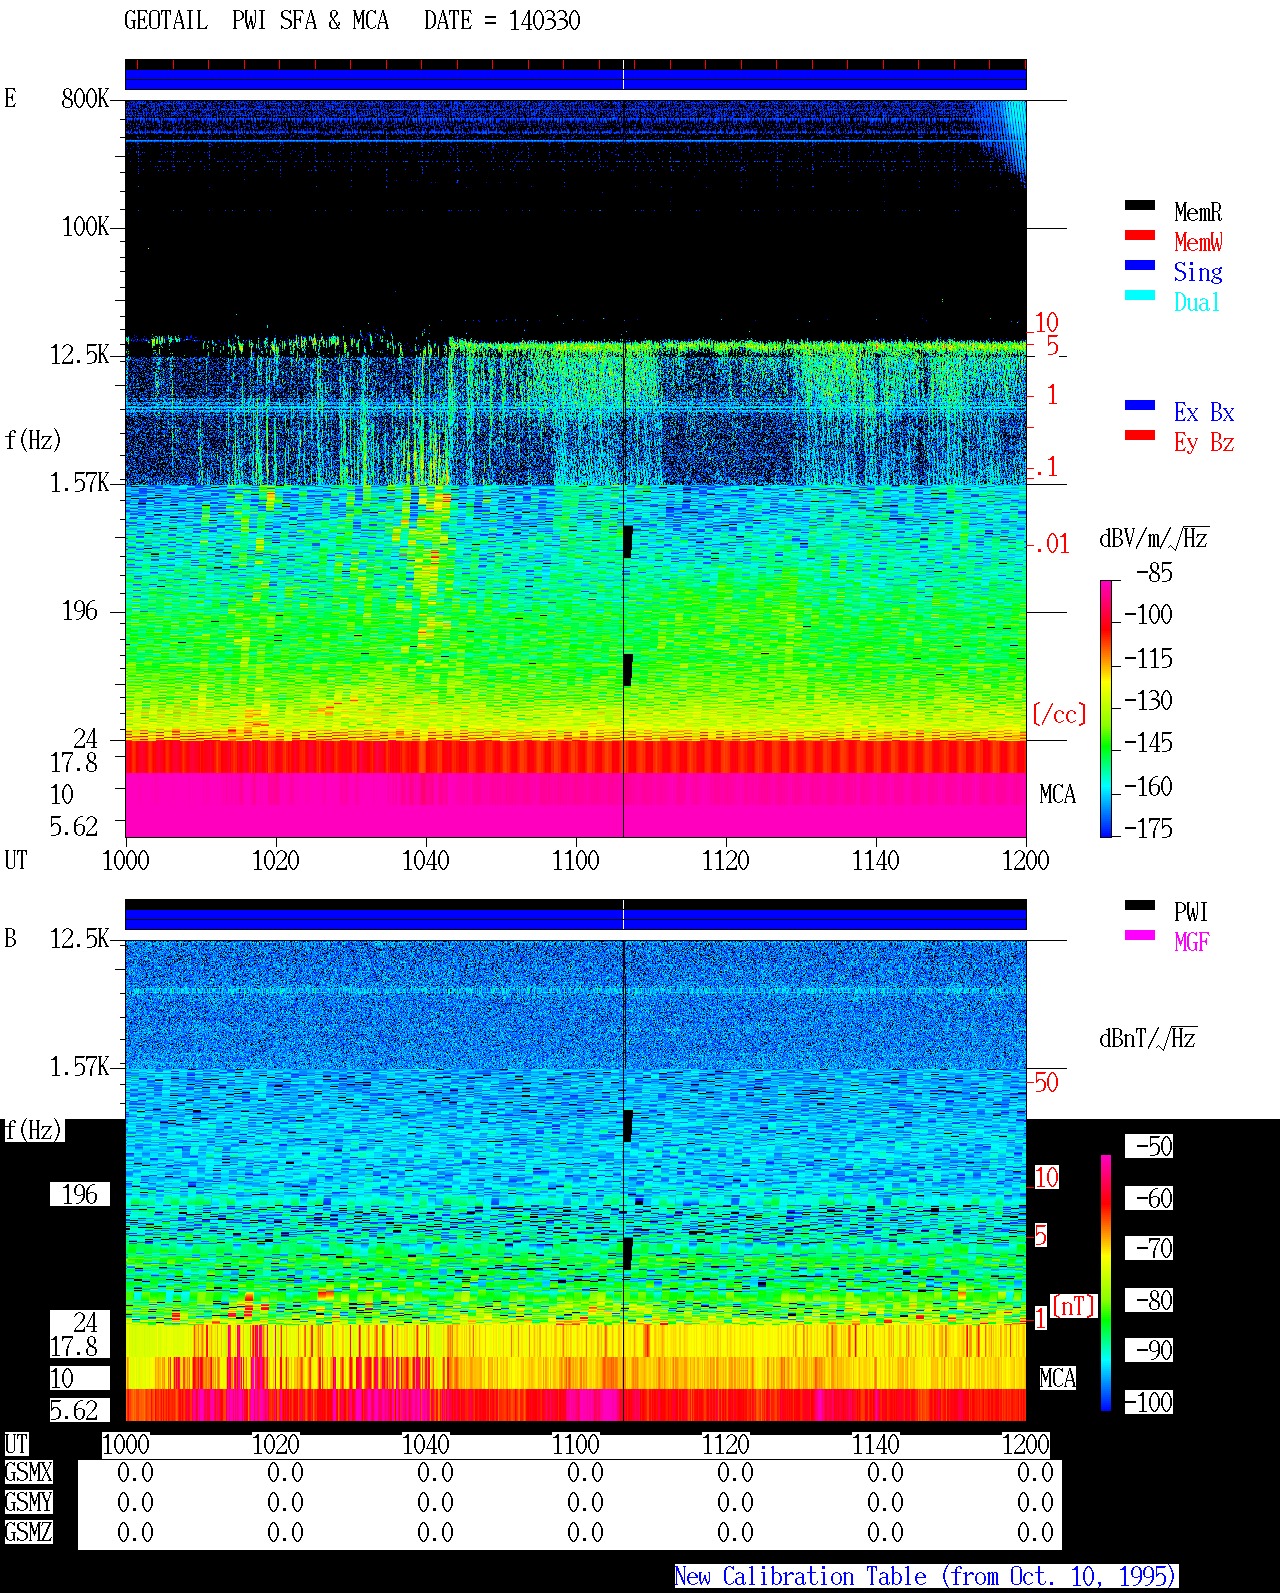The height and width of the screenshot is (1593, 1280).
Task: Click the GSMY row label
Action: 28,1502
